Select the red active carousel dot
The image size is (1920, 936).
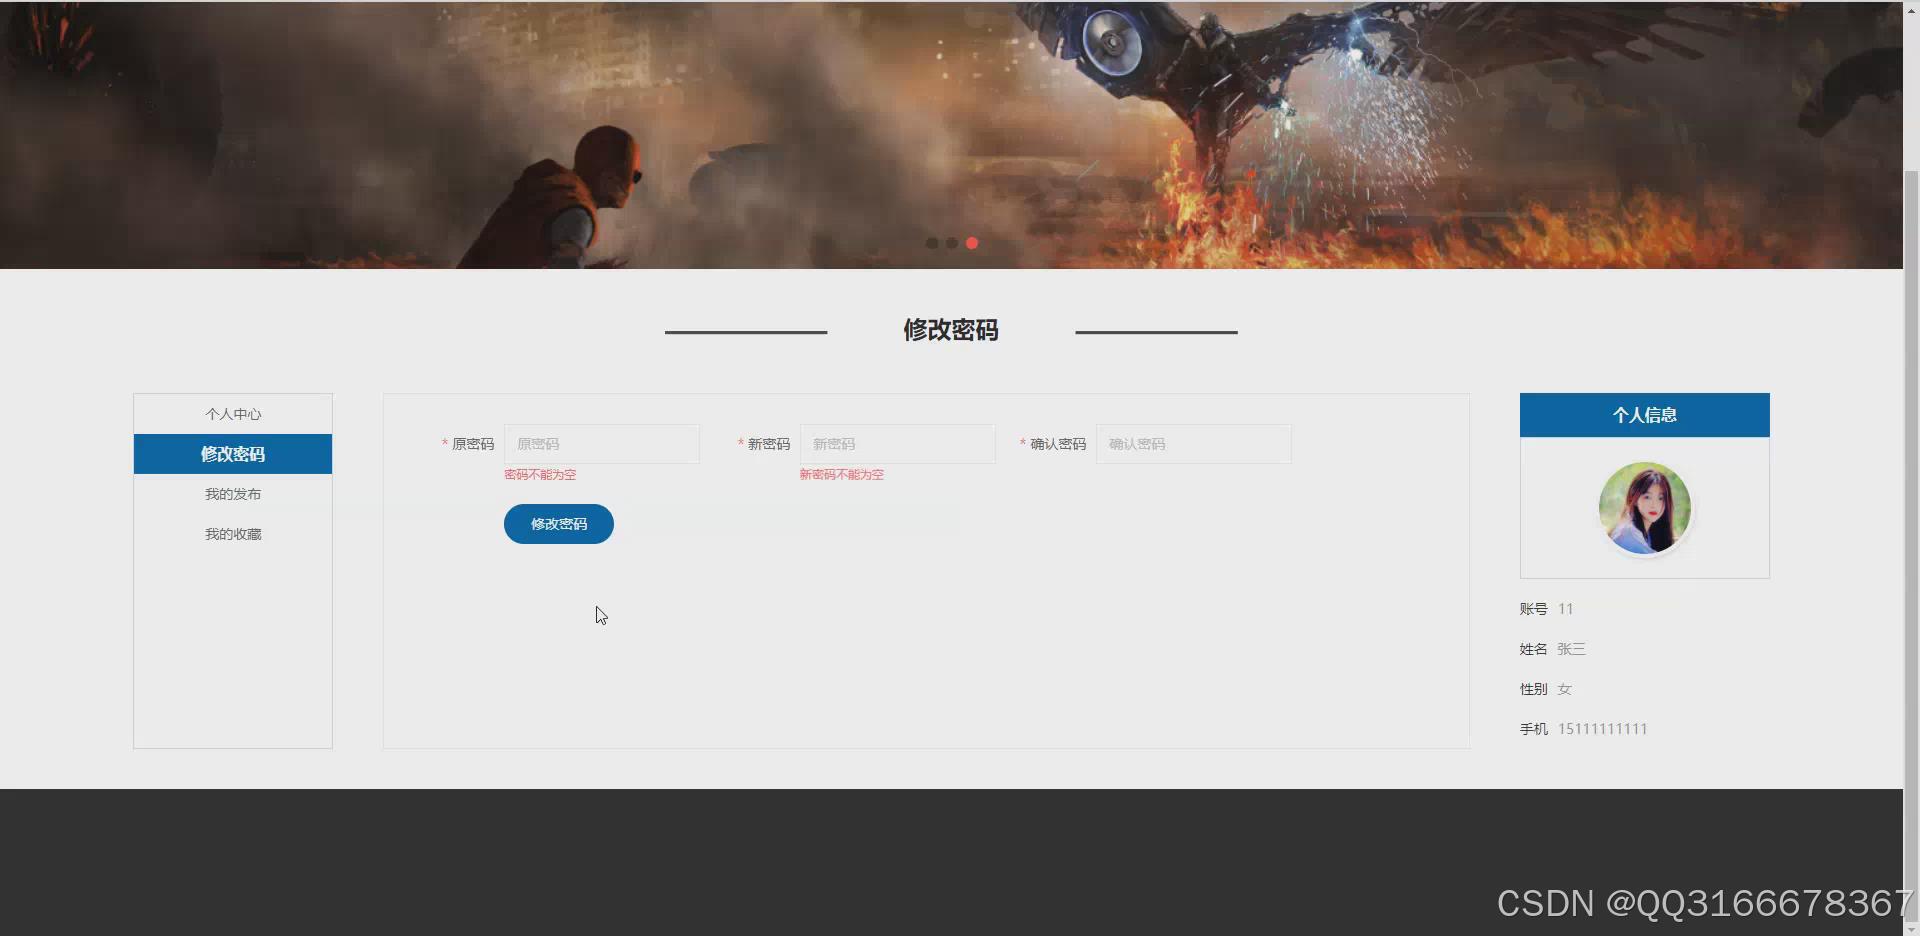tap(972, 243)
